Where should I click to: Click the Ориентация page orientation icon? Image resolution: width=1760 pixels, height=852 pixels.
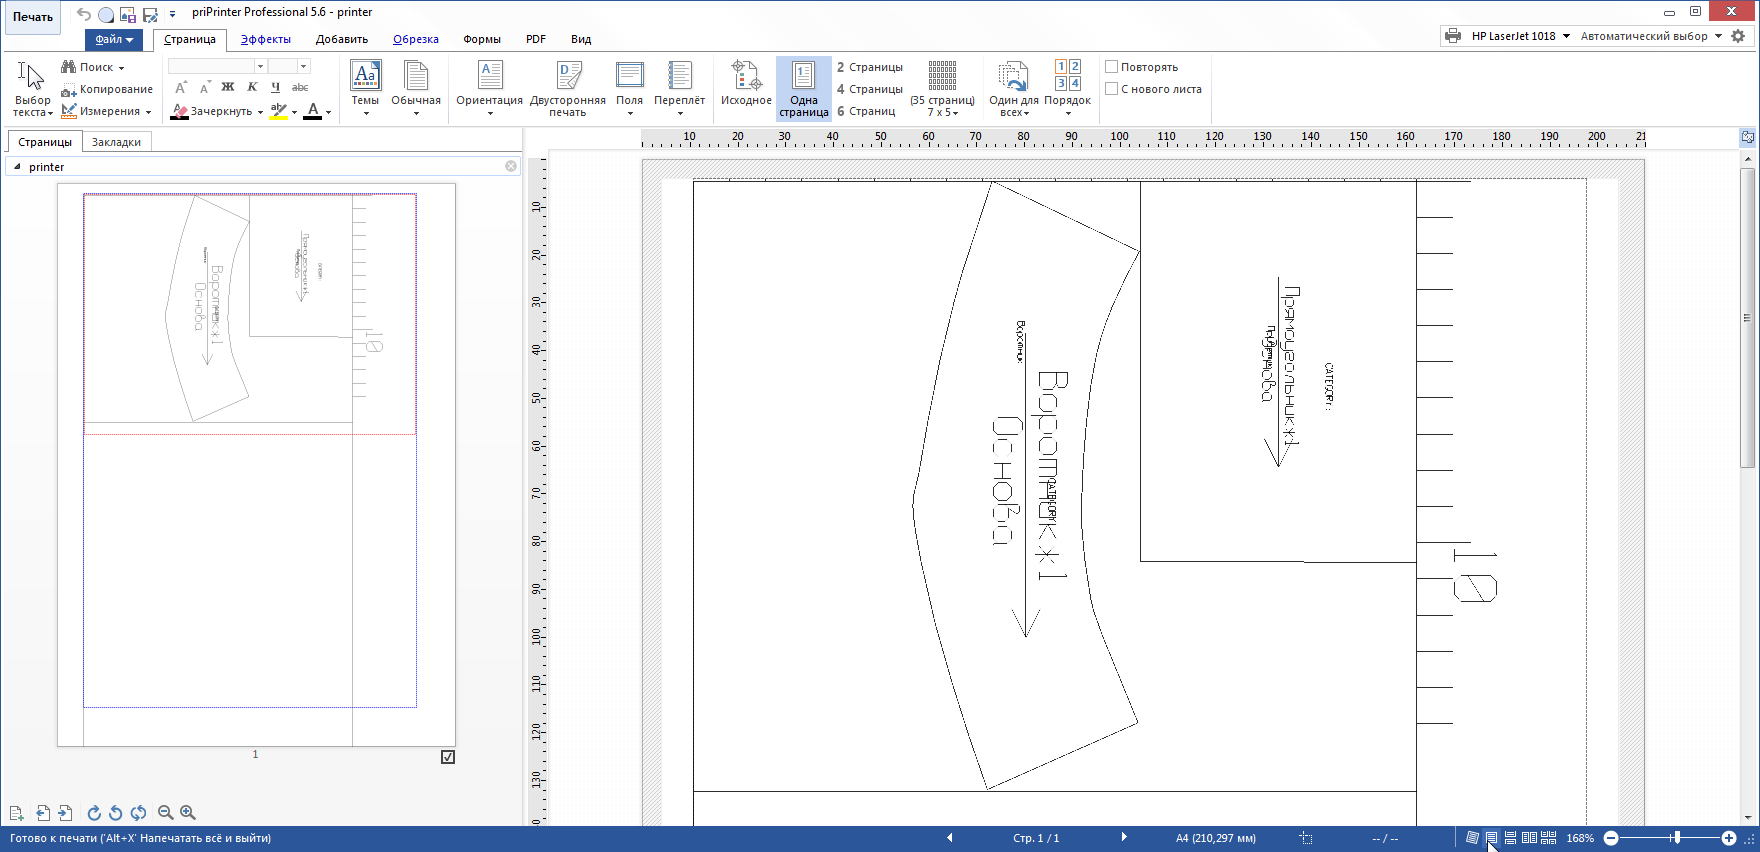[489, 77]
